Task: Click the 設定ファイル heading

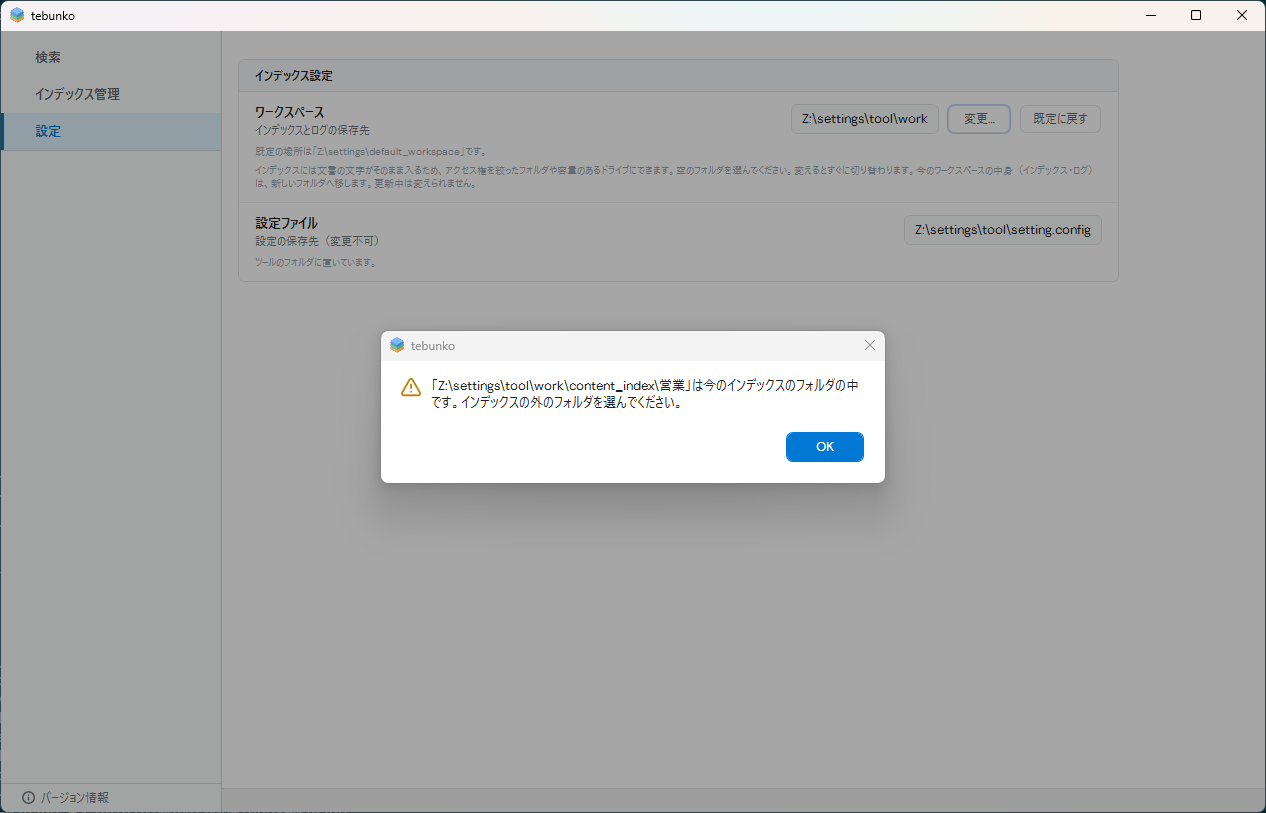Action: click(x=286, y=223)
